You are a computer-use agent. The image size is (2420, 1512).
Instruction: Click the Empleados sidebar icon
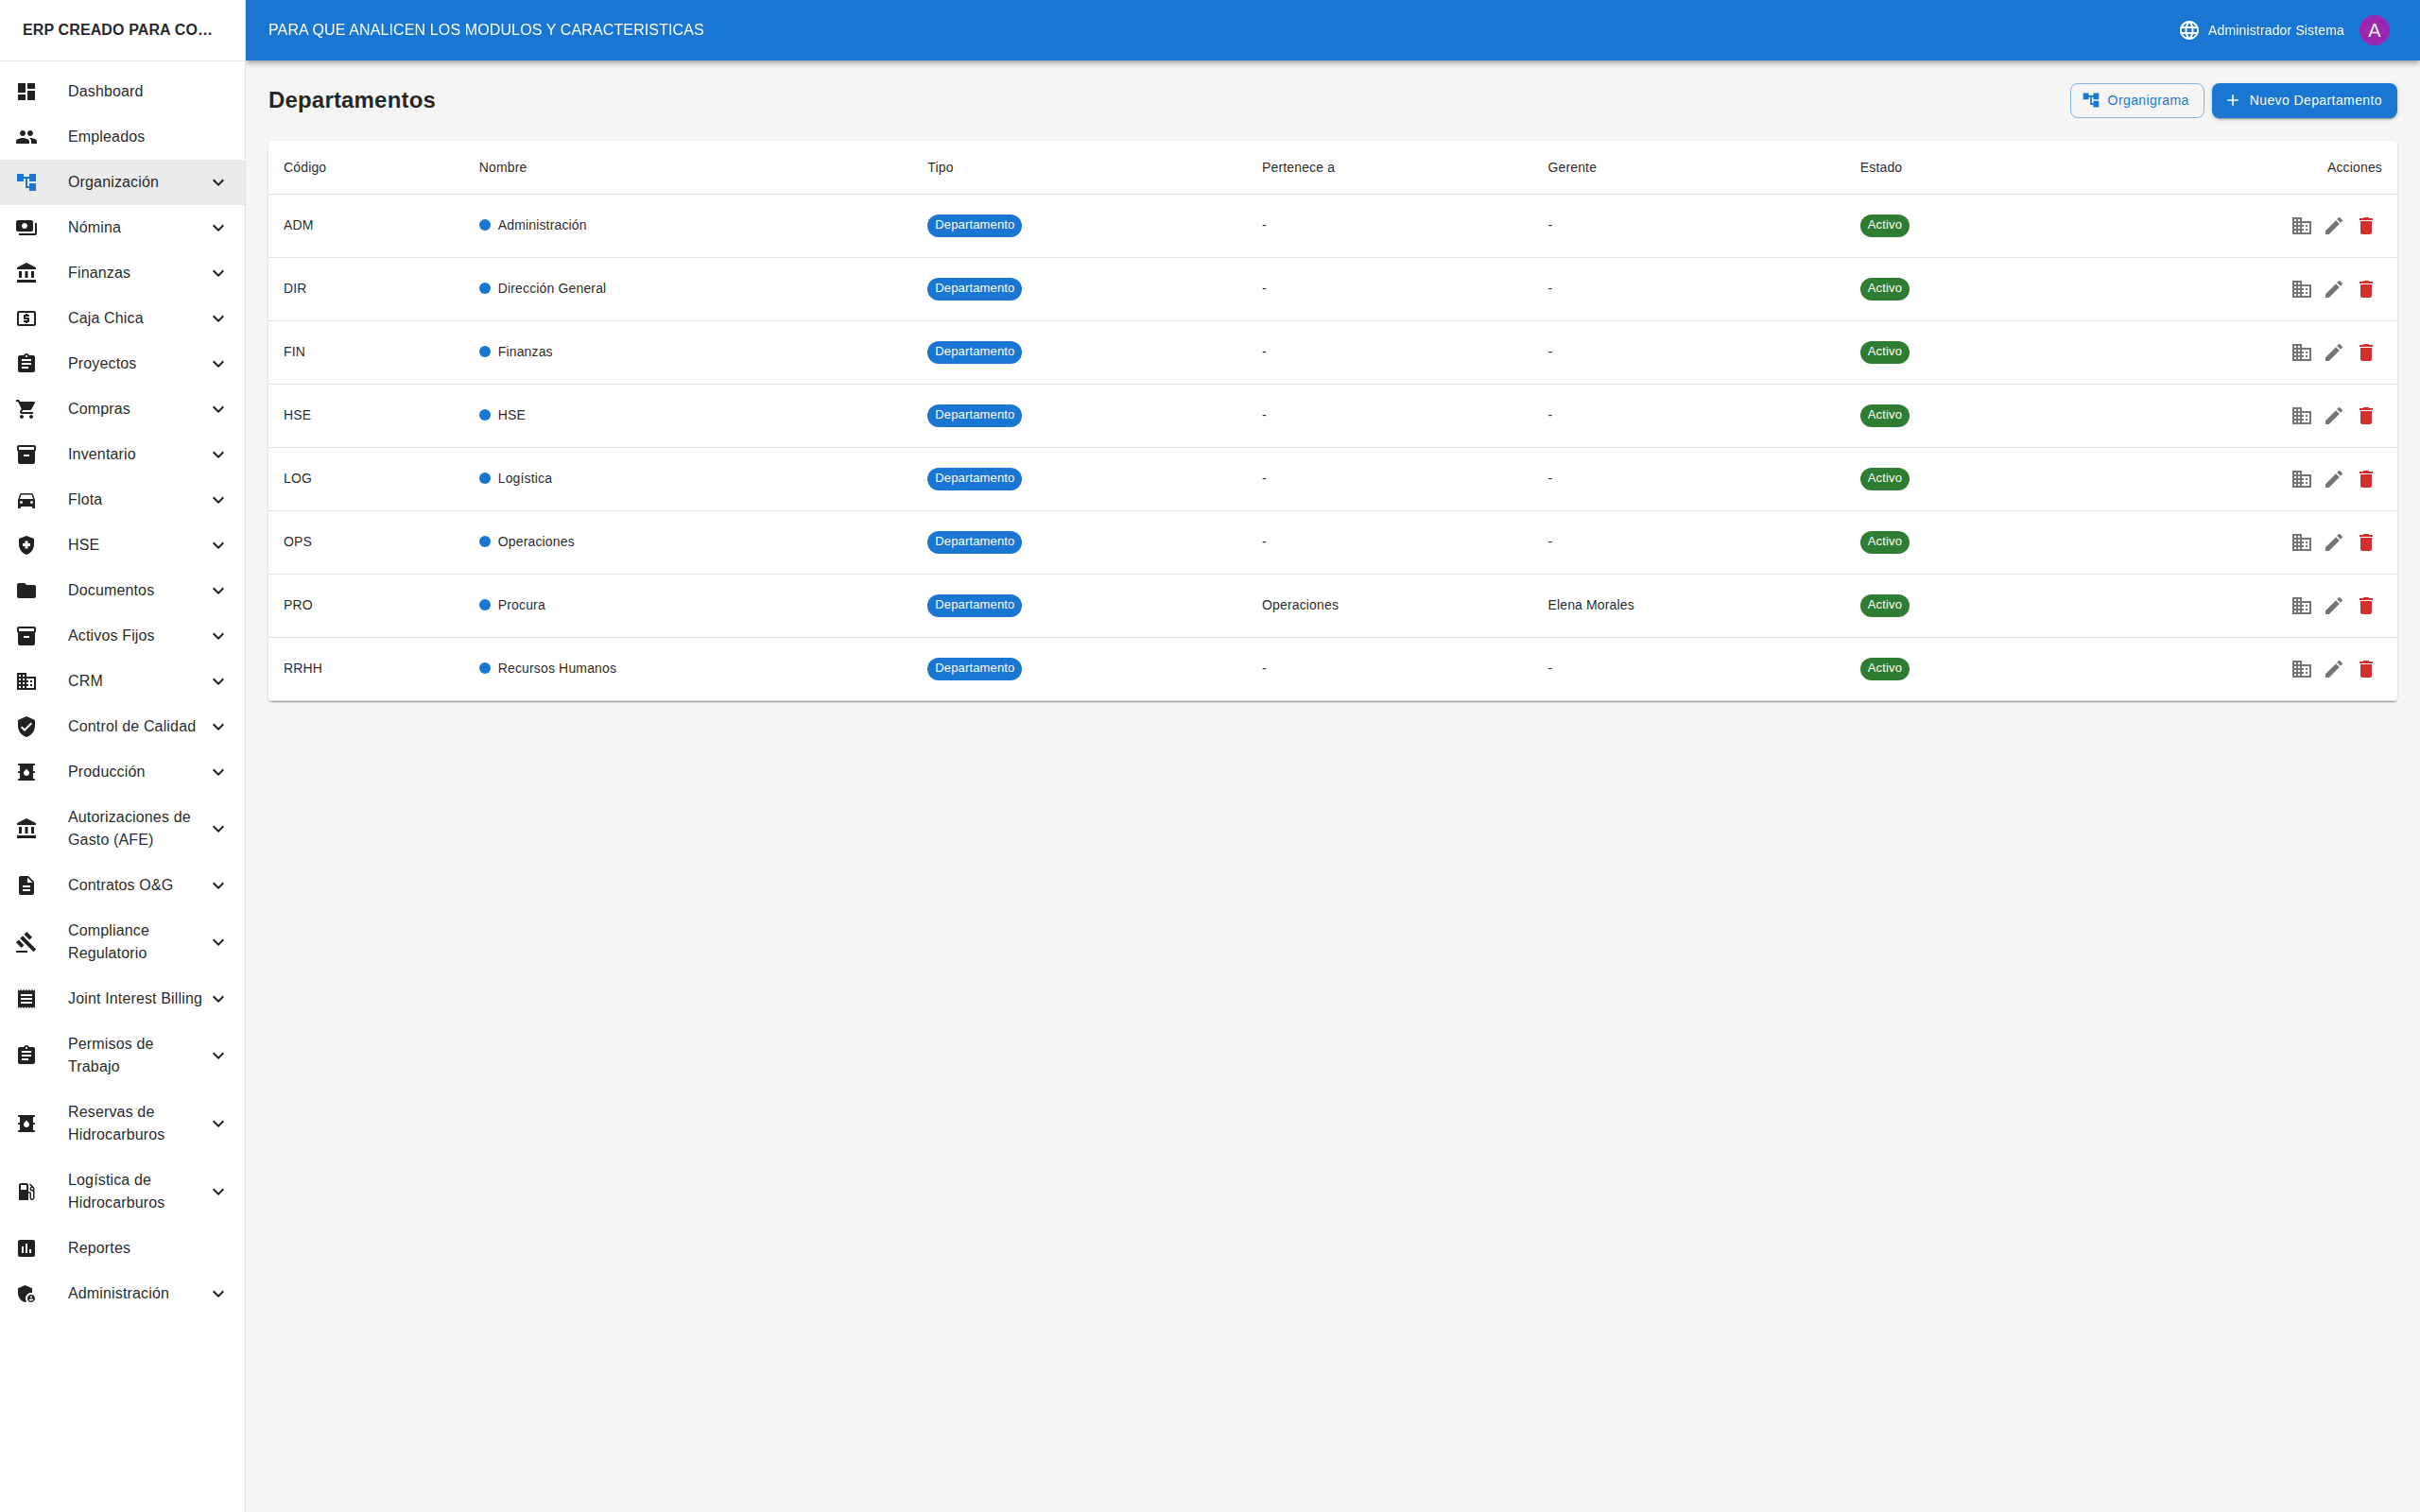[x=27, y=137]
